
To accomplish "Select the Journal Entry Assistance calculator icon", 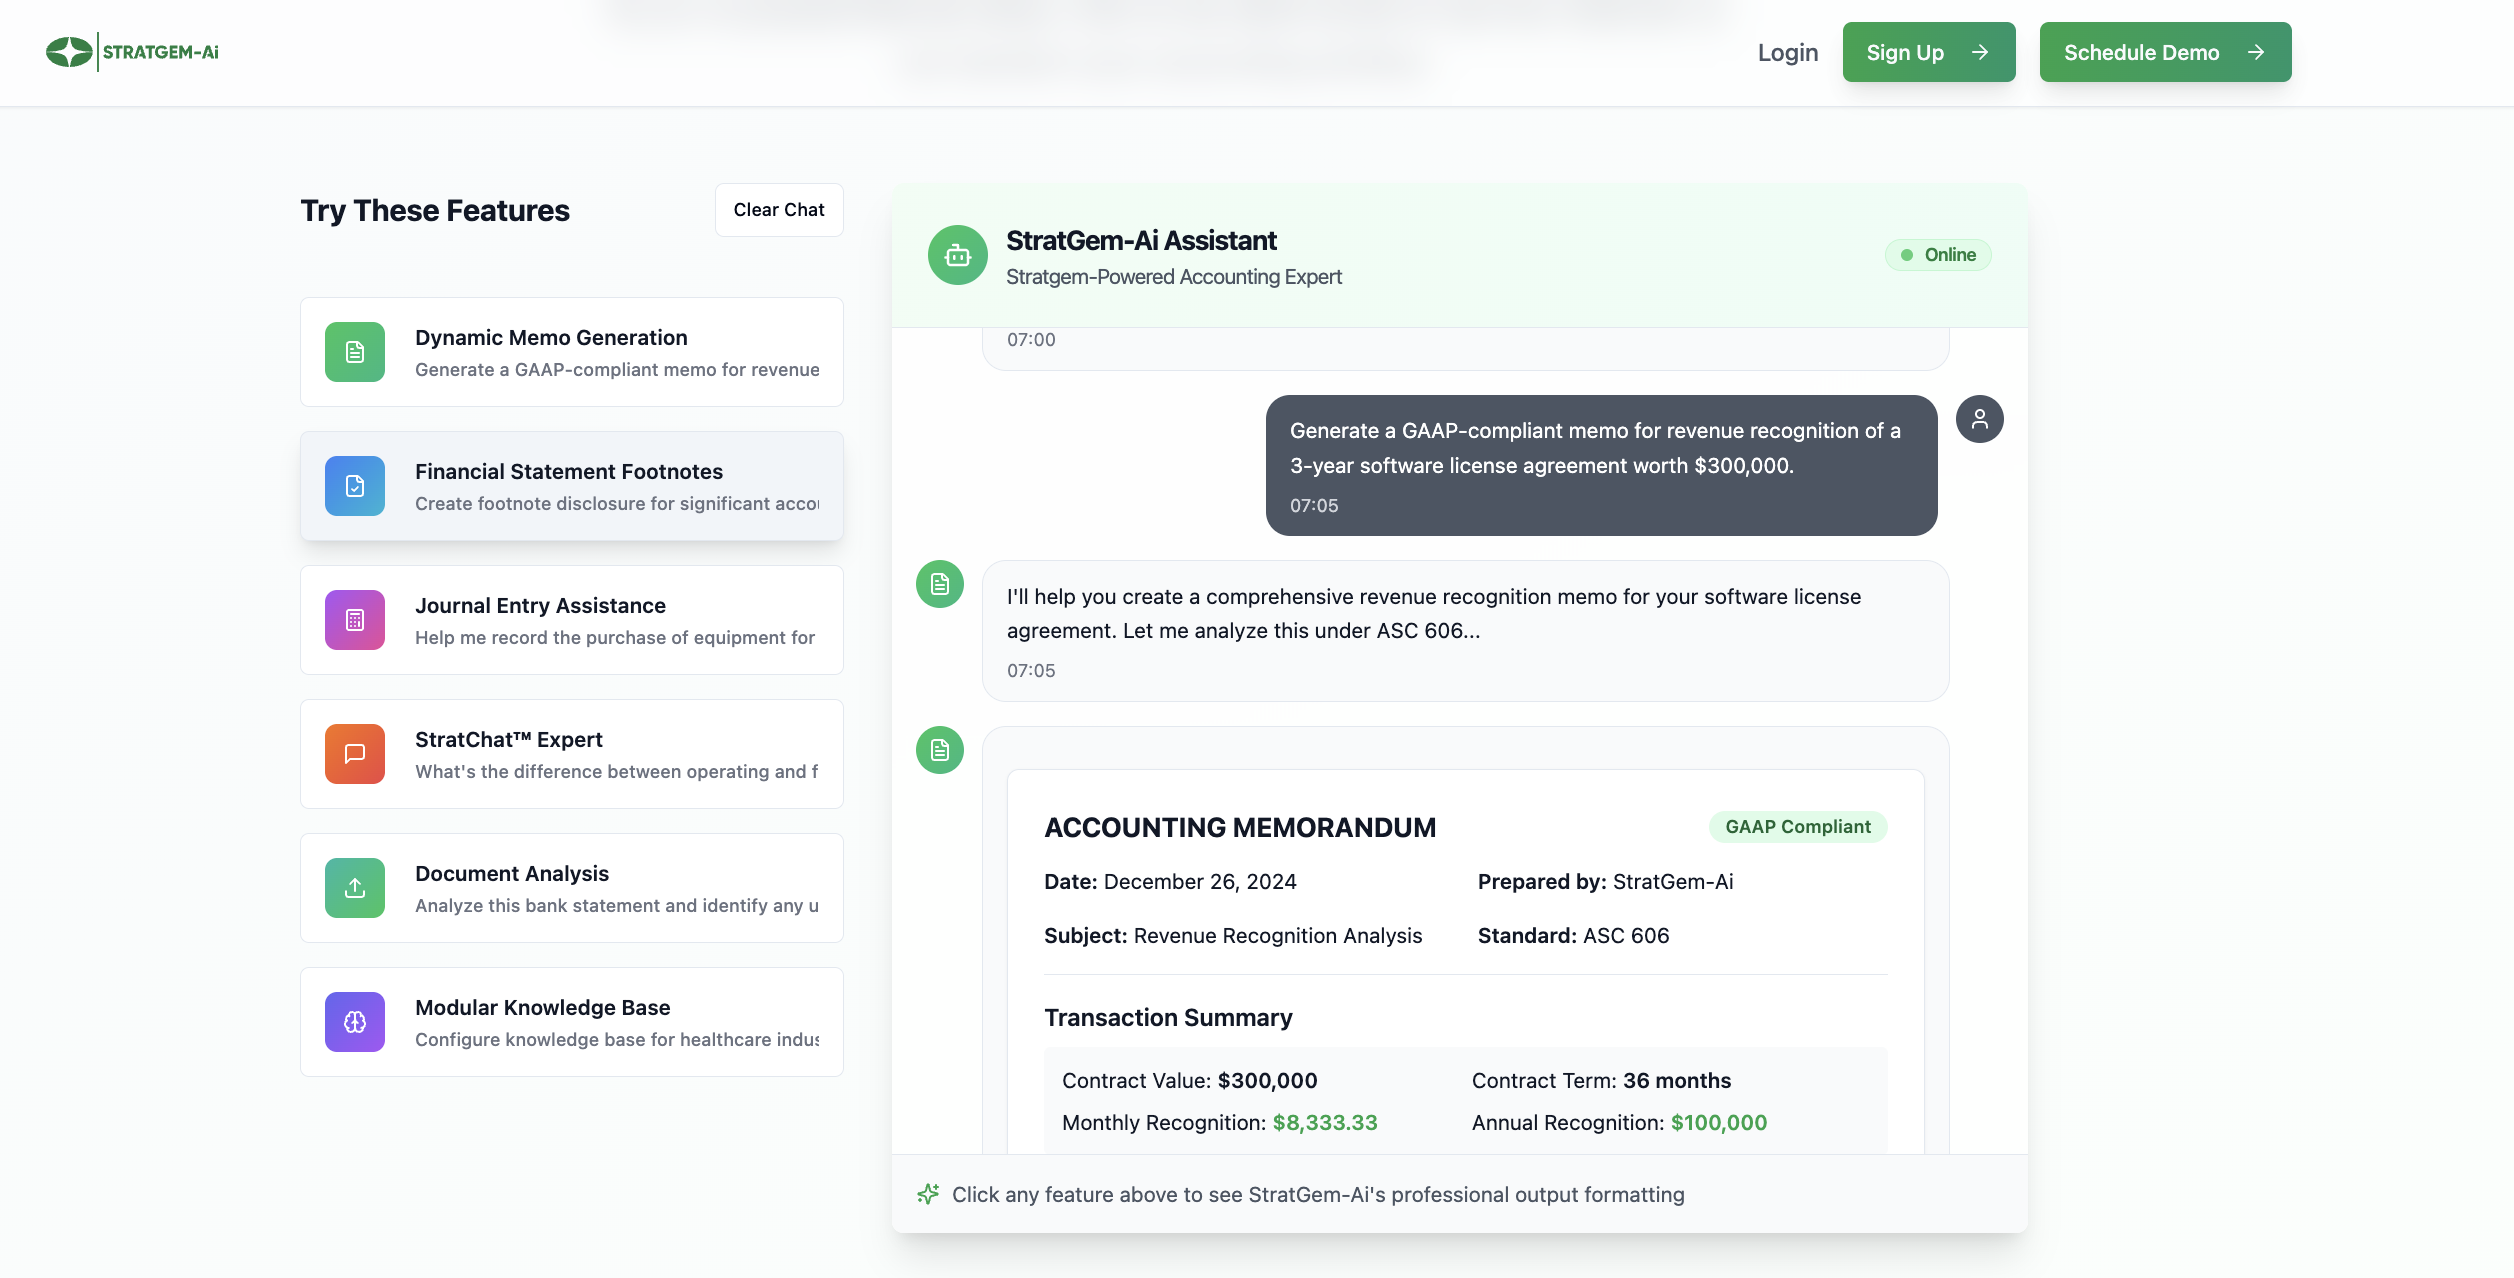I will point(354,620).
